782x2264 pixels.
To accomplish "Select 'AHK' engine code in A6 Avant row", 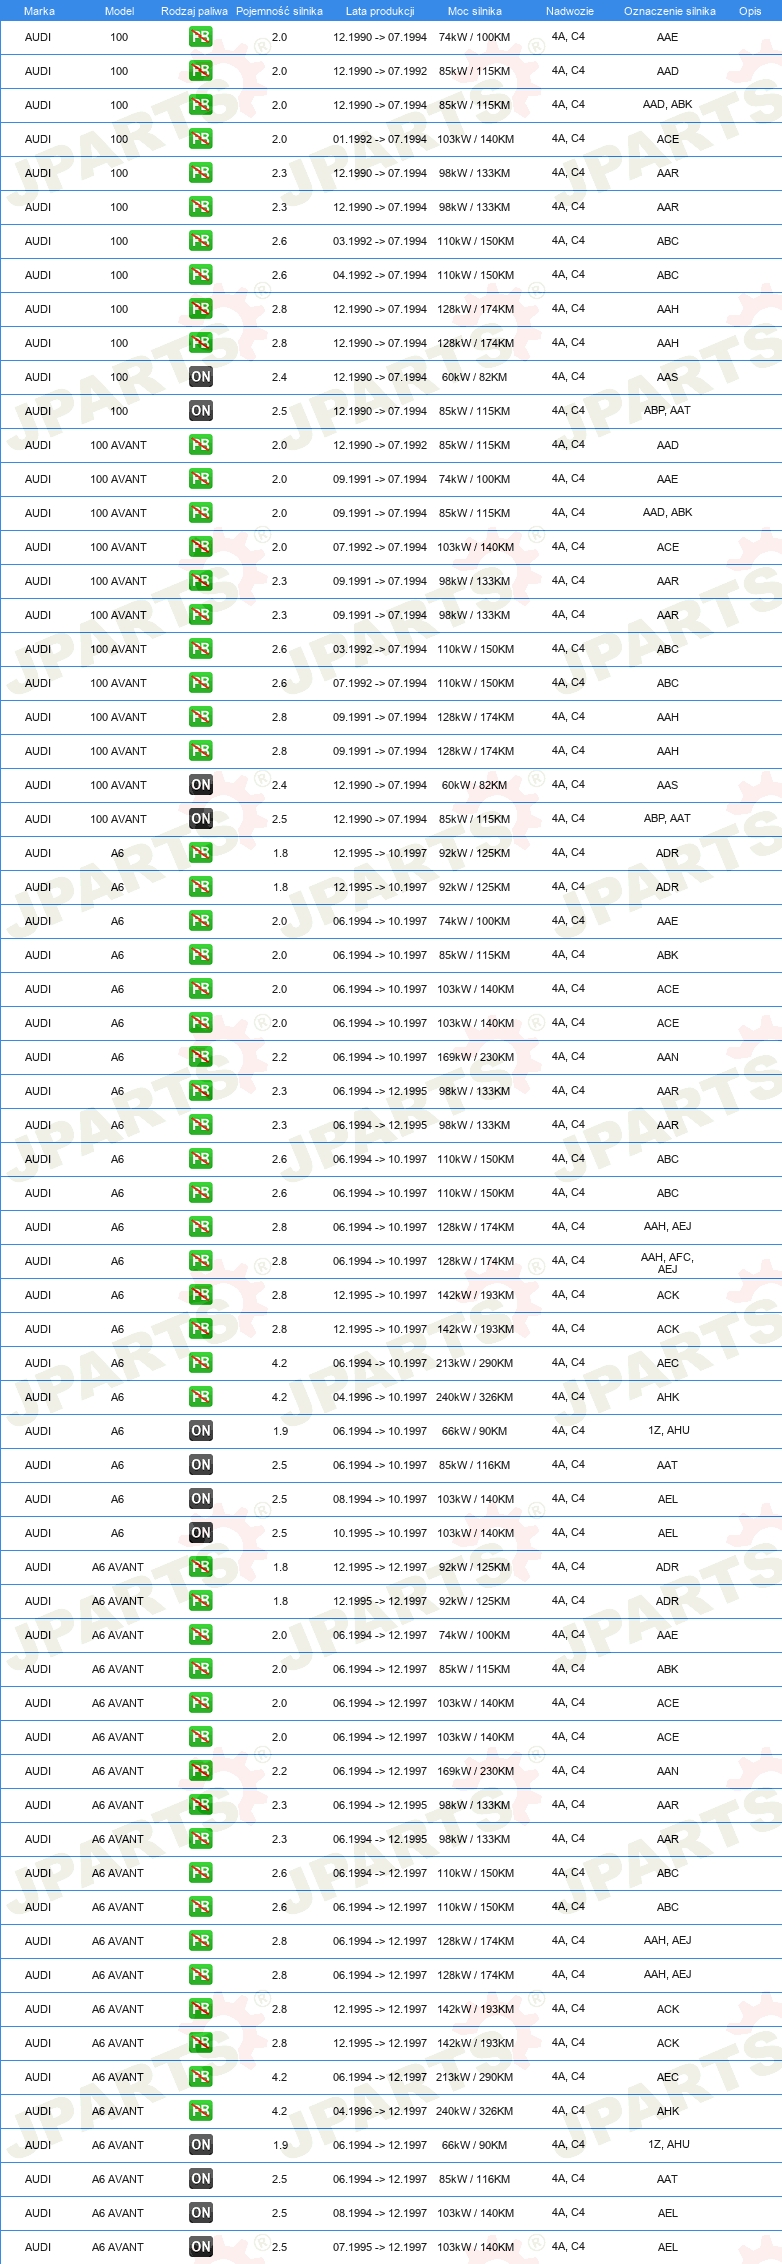I will point(668,2111).
